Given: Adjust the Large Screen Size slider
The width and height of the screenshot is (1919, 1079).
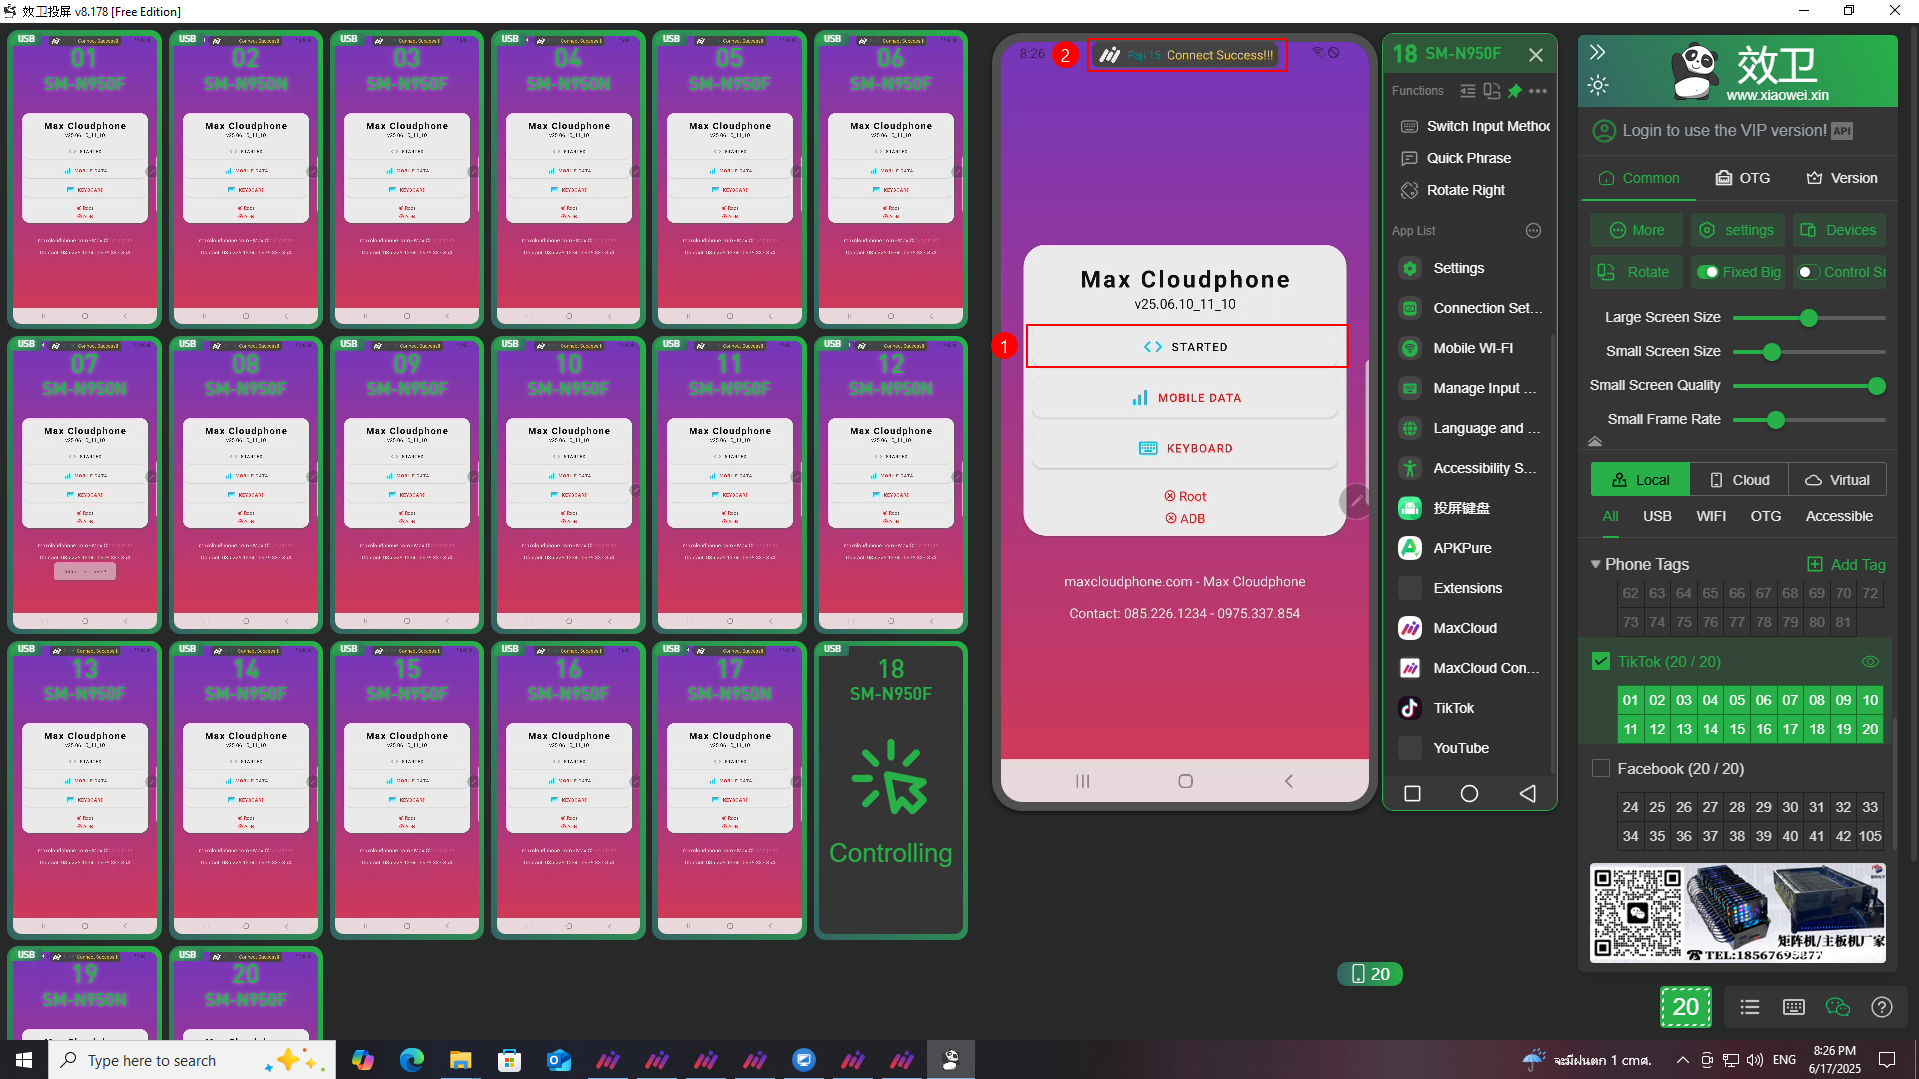Looking at the screenshot, I should 1808,318.
